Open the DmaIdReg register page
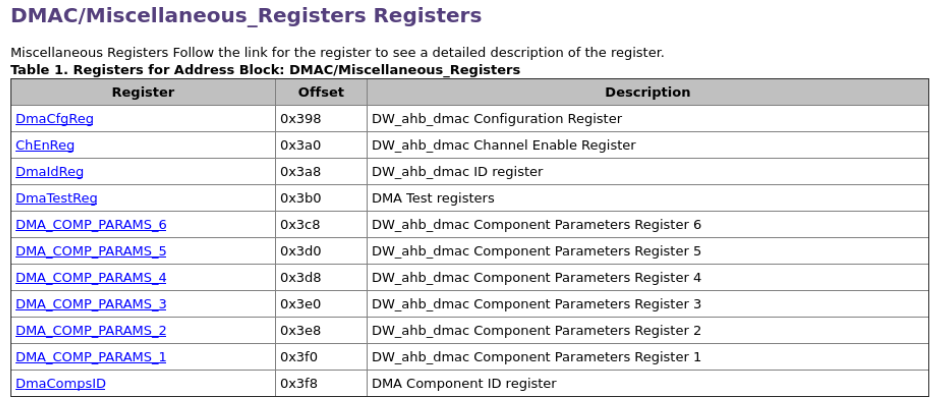Image resolution: width=935 pixels, height=401 pixels. (49, 172)
